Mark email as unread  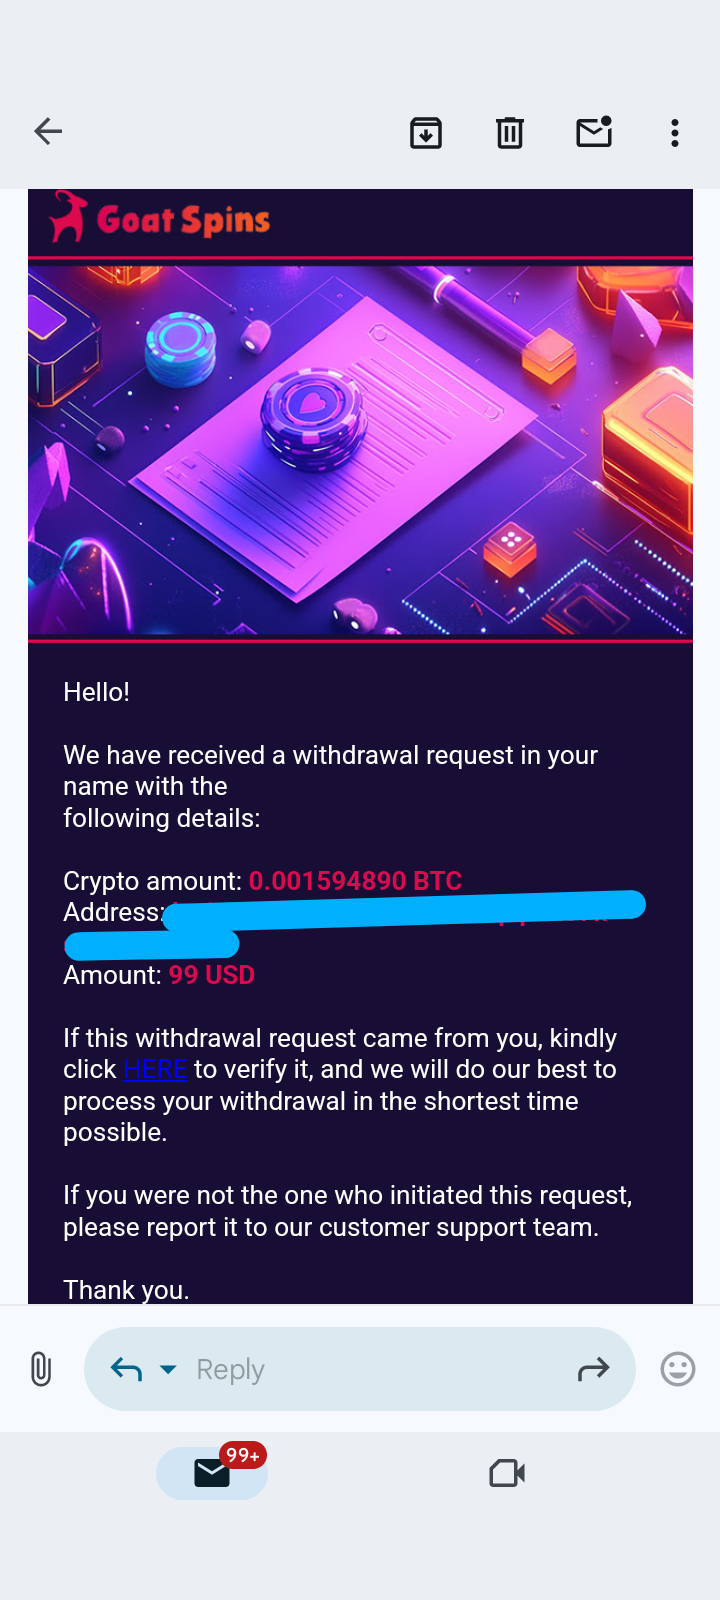pos(594,132)
